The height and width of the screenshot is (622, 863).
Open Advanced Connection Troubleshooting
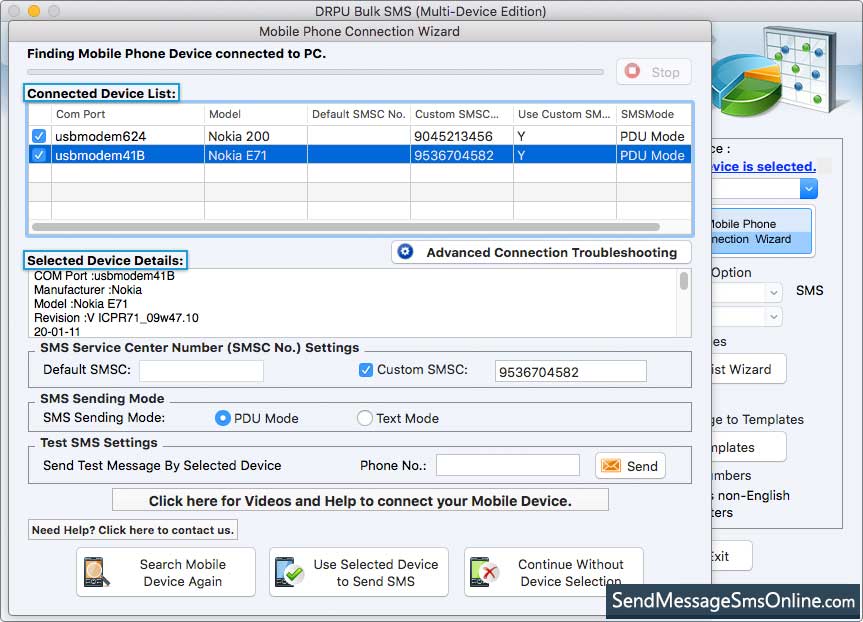coord(541,252)
